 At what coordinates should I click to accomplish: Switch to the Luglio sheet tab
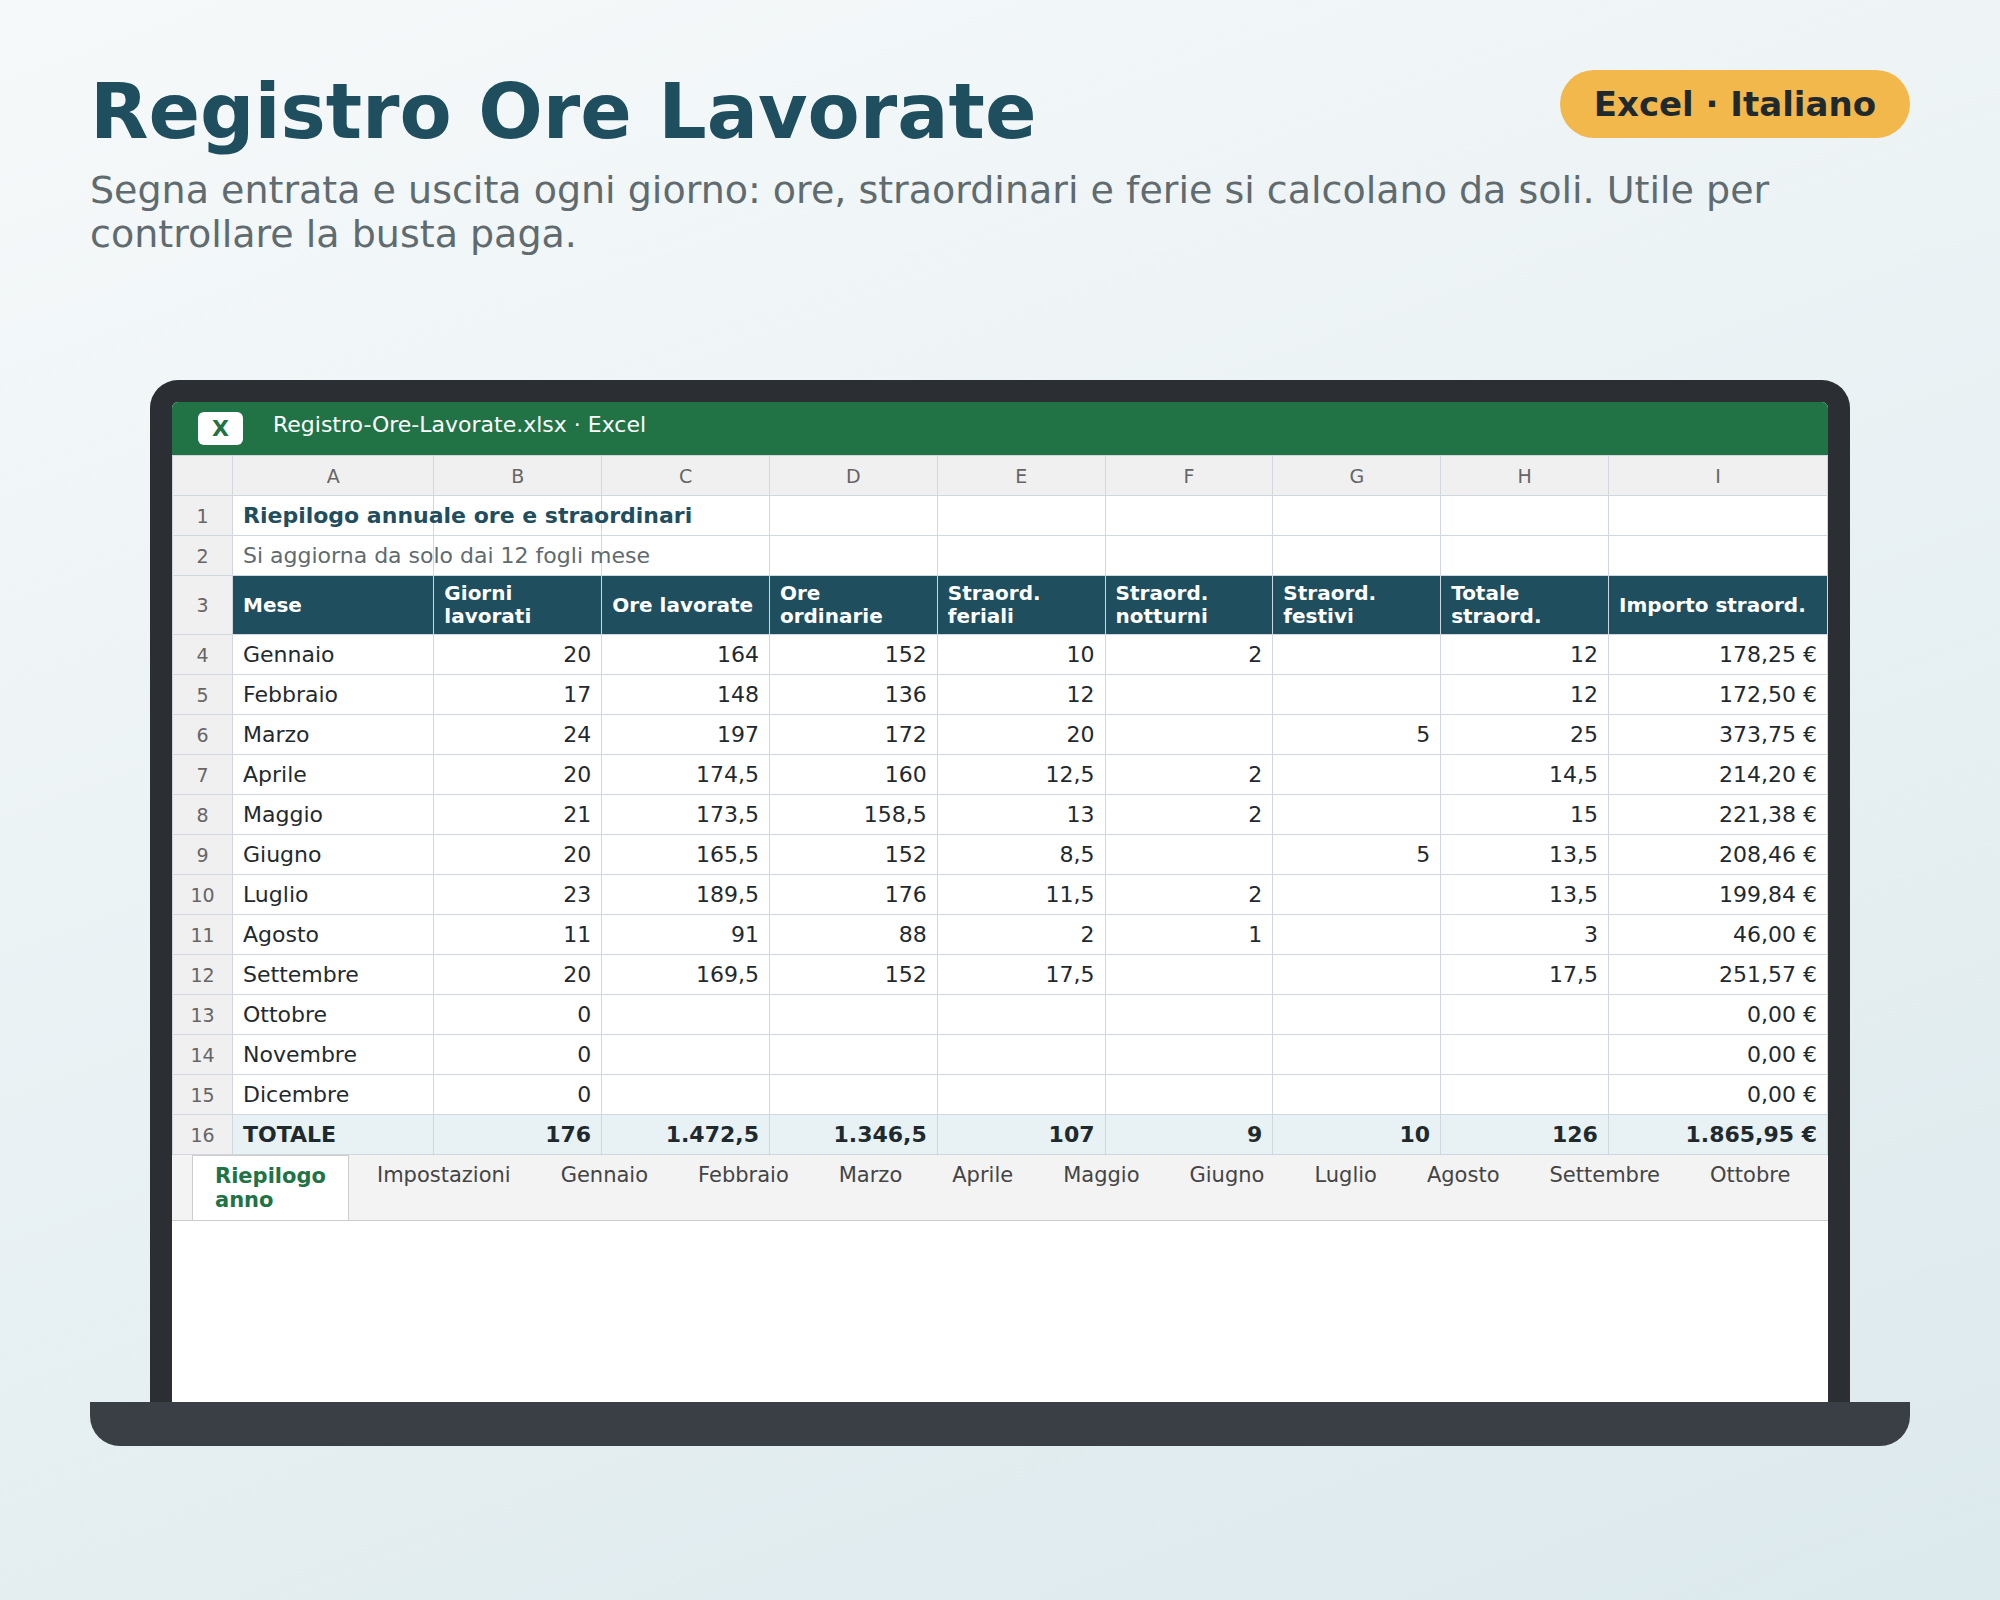[x=1345, y=1175]
